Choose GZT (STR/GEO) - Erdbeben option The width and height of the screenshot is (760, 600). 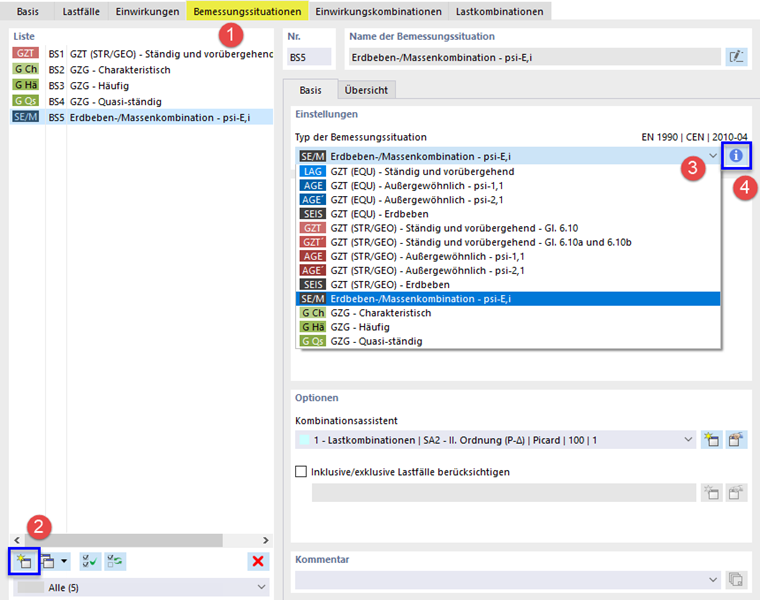(x=508, y=284)
